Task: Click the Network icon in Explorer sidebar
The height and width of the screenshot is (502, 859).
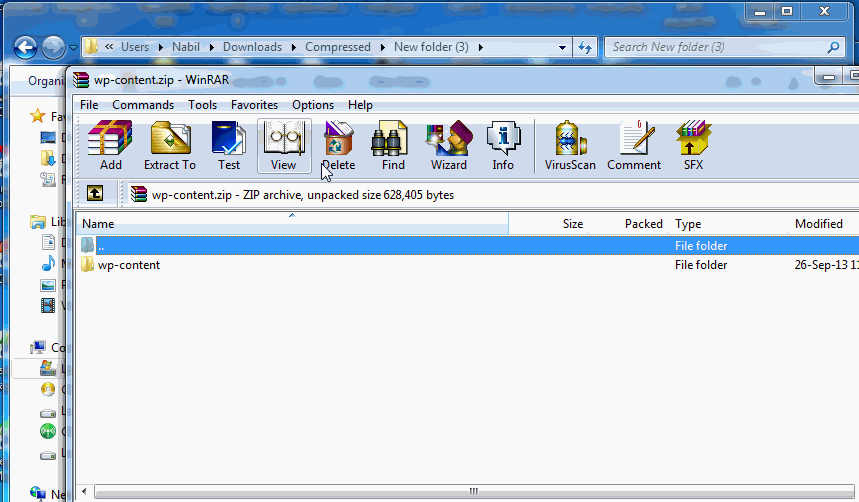Action: pos(38,493)
